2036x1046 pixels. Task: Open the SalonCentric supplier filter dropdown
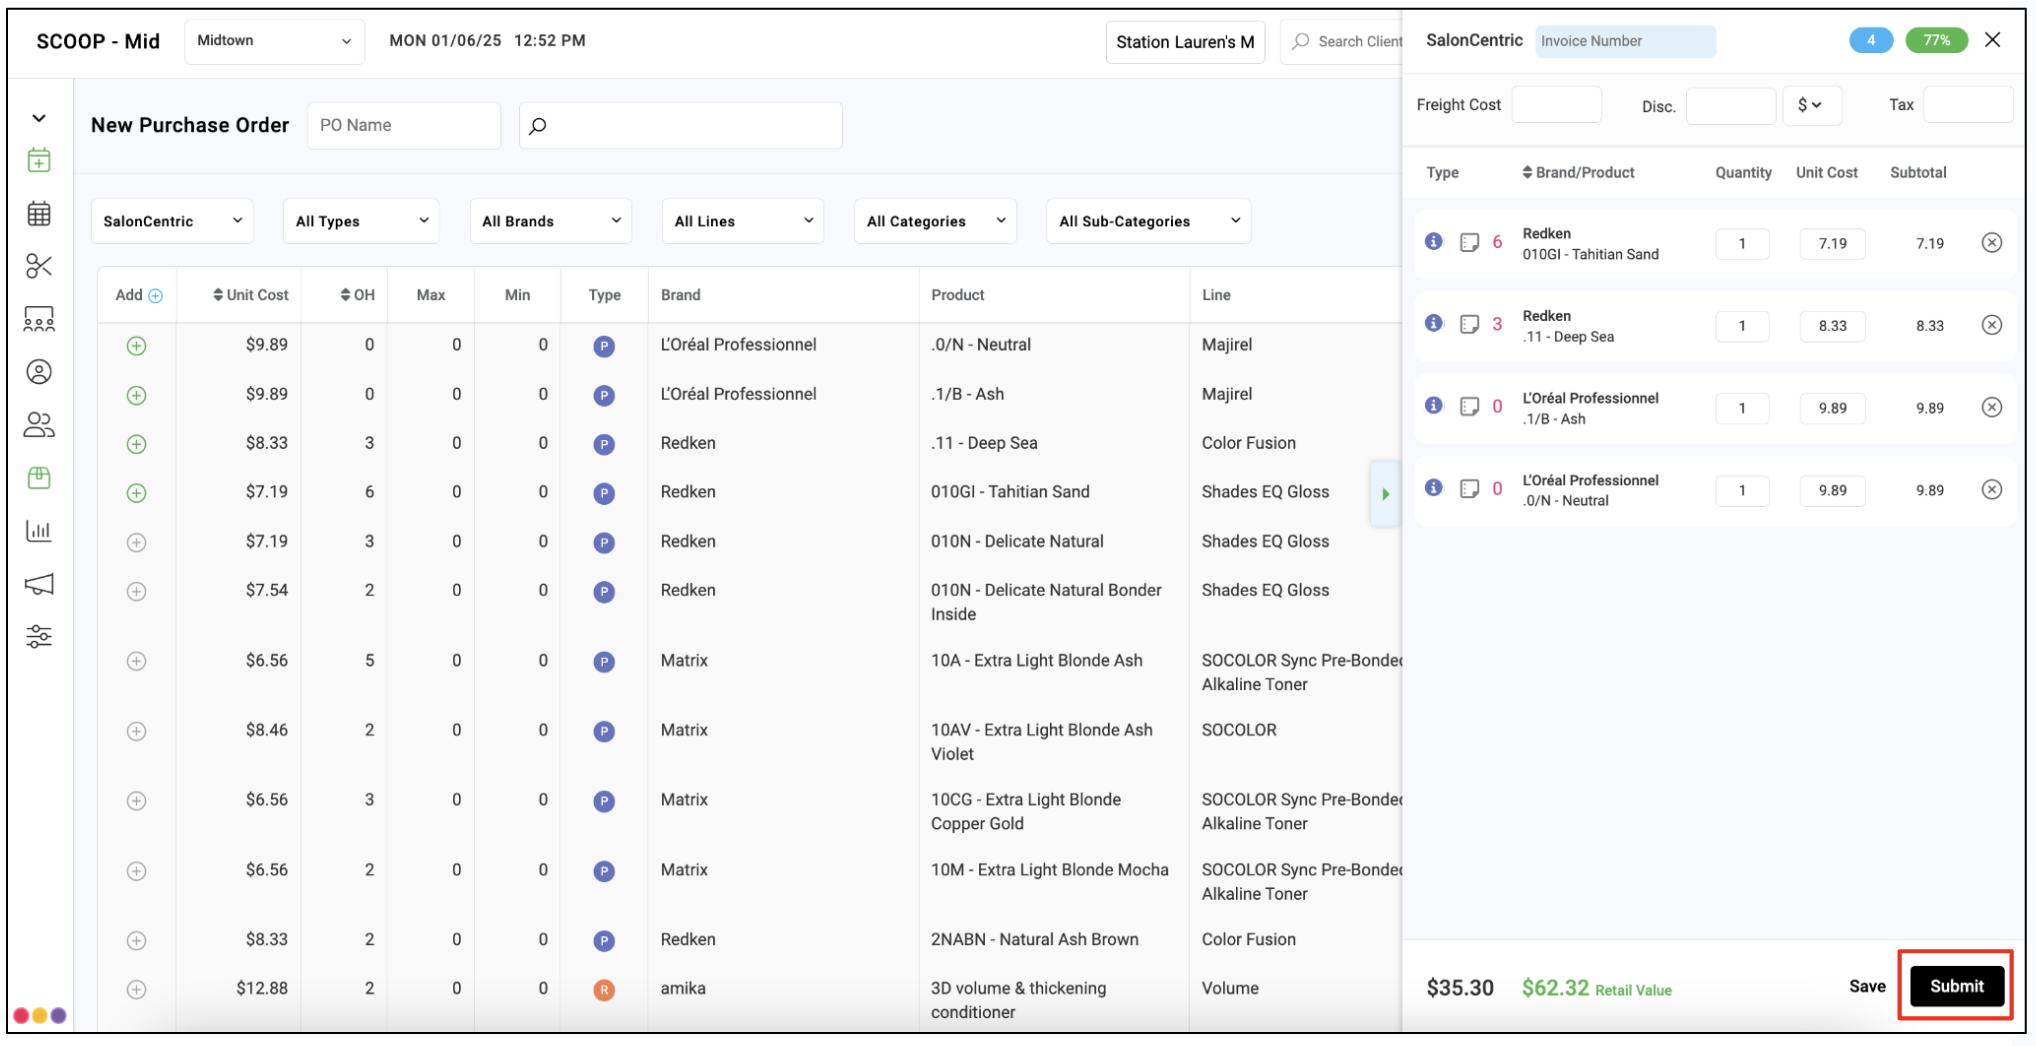[x=172, y=221]
